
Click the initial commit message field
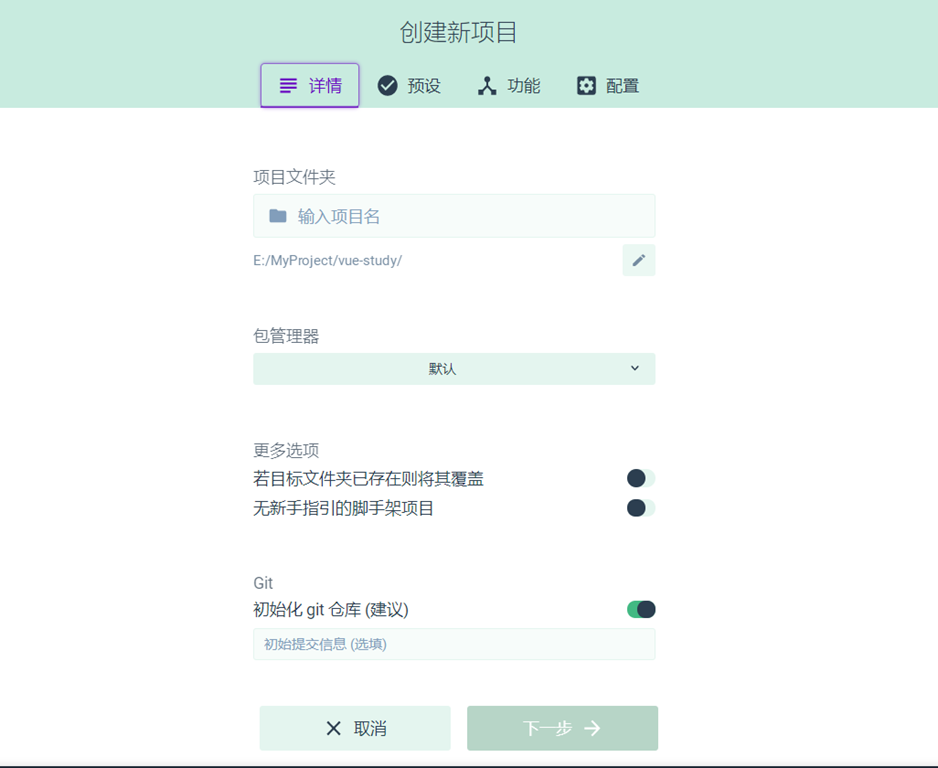tap(454, 644)
